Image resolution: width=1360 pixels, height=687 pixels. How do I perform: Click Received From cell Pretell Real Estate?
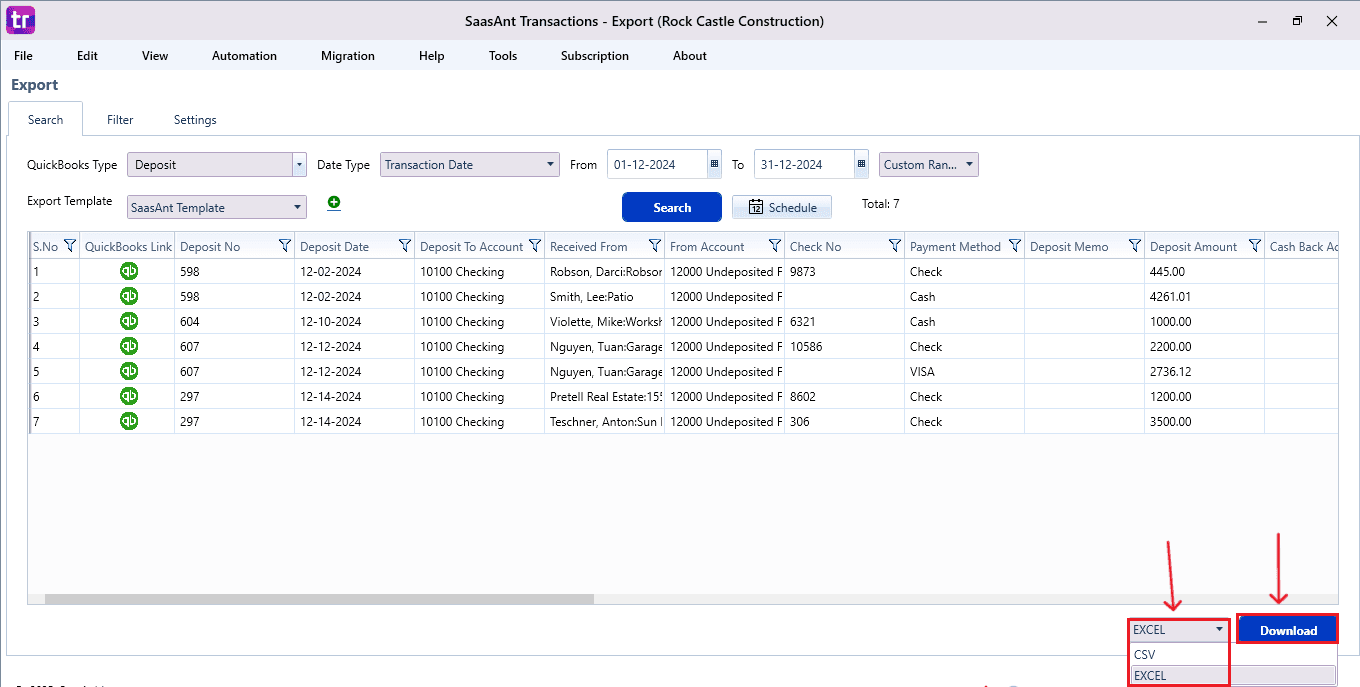click(604, 396)
